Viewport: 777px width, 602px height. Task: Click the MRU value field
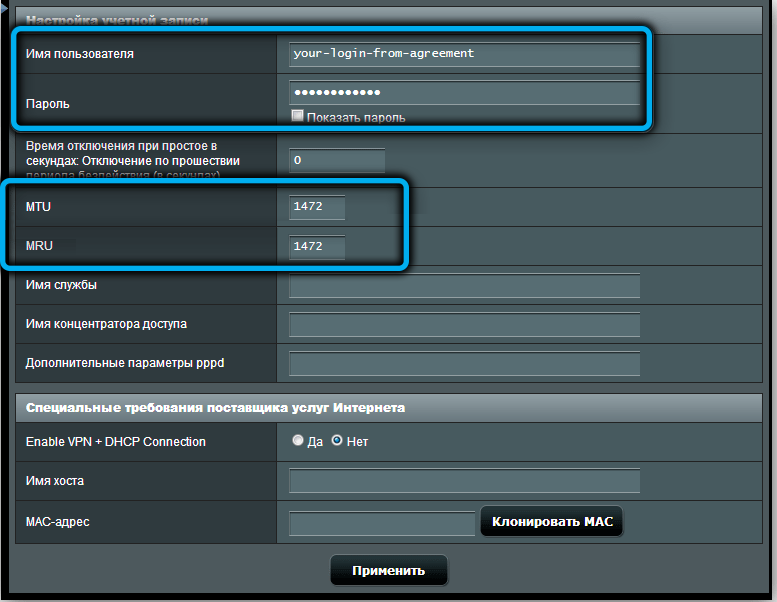click(317, 247)
